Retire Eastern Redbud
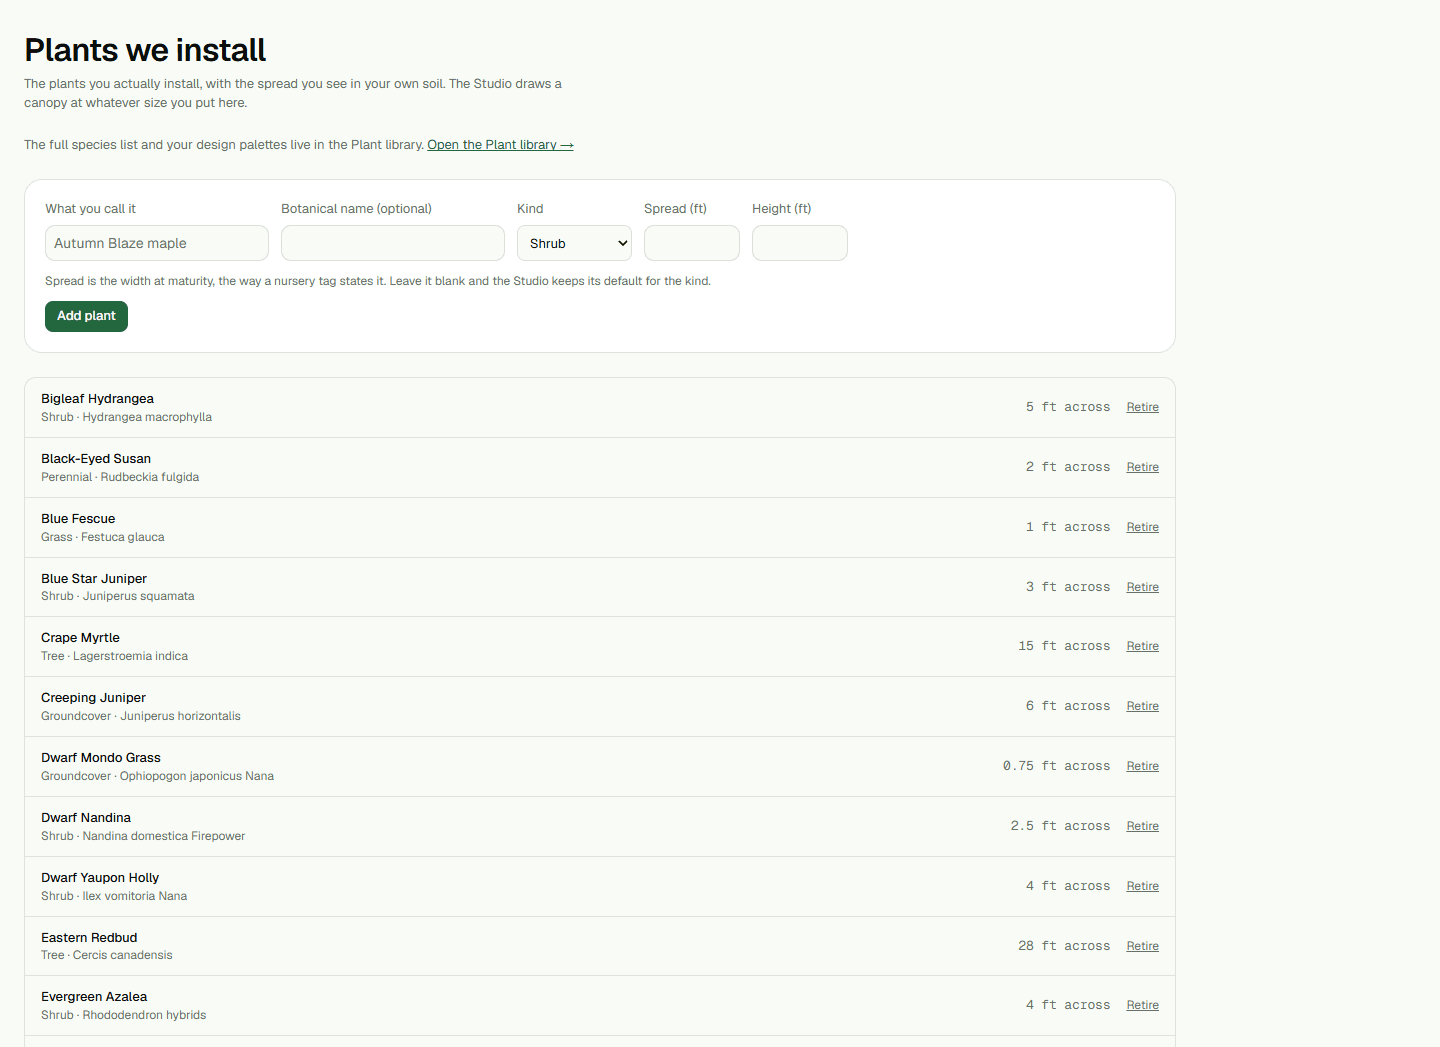The height and width of the screenshot is (1047, 1440). click(1143, 946)
